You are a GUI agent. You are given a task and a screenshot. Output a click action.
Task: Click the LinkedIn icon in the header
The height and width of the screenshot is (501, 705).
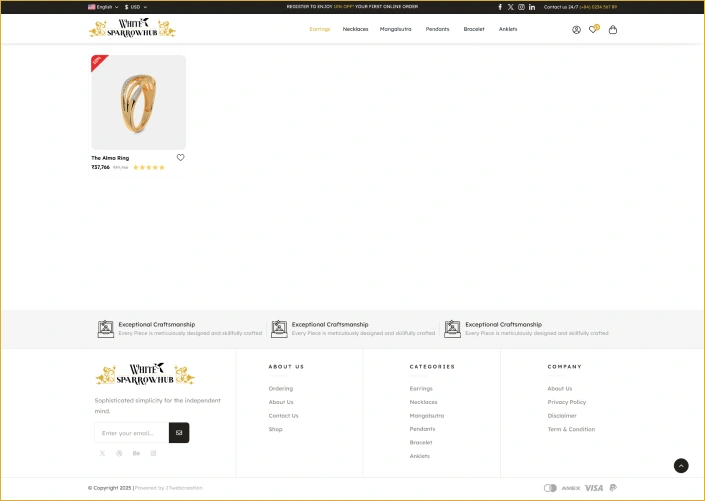(532, 7)
